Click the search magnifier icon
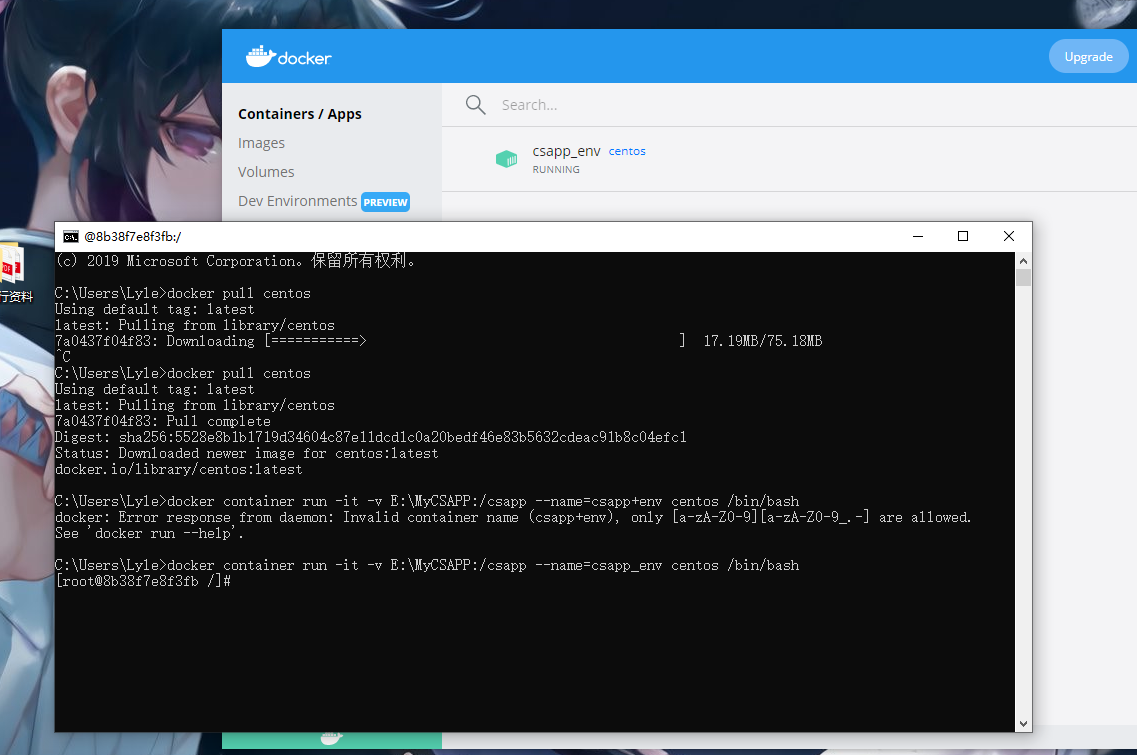Viewport: 1137px width, 755px height. 476,105
